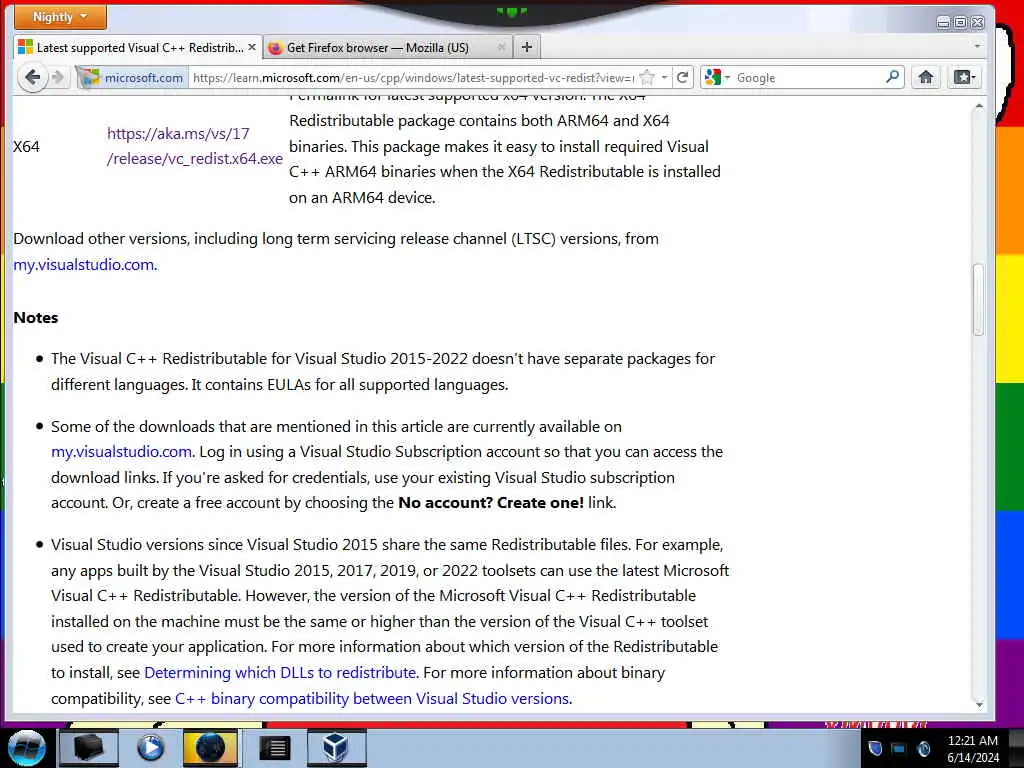The width and height of the screenshot is (1024, 768).
Task: Open a new tab with the plus button
Action: [x=527, y=47]
